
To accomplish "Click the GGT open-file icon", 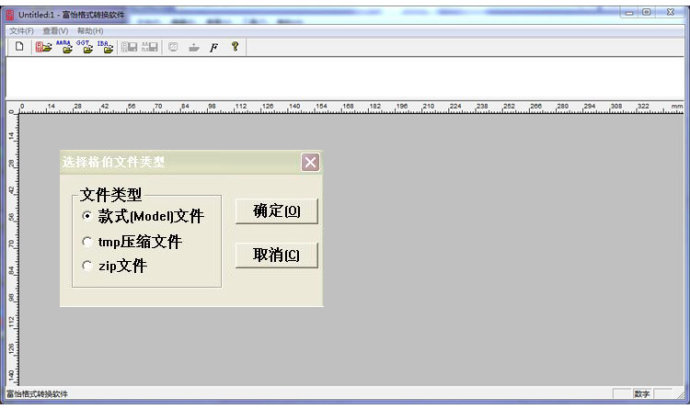I will (x=86, y=47).
